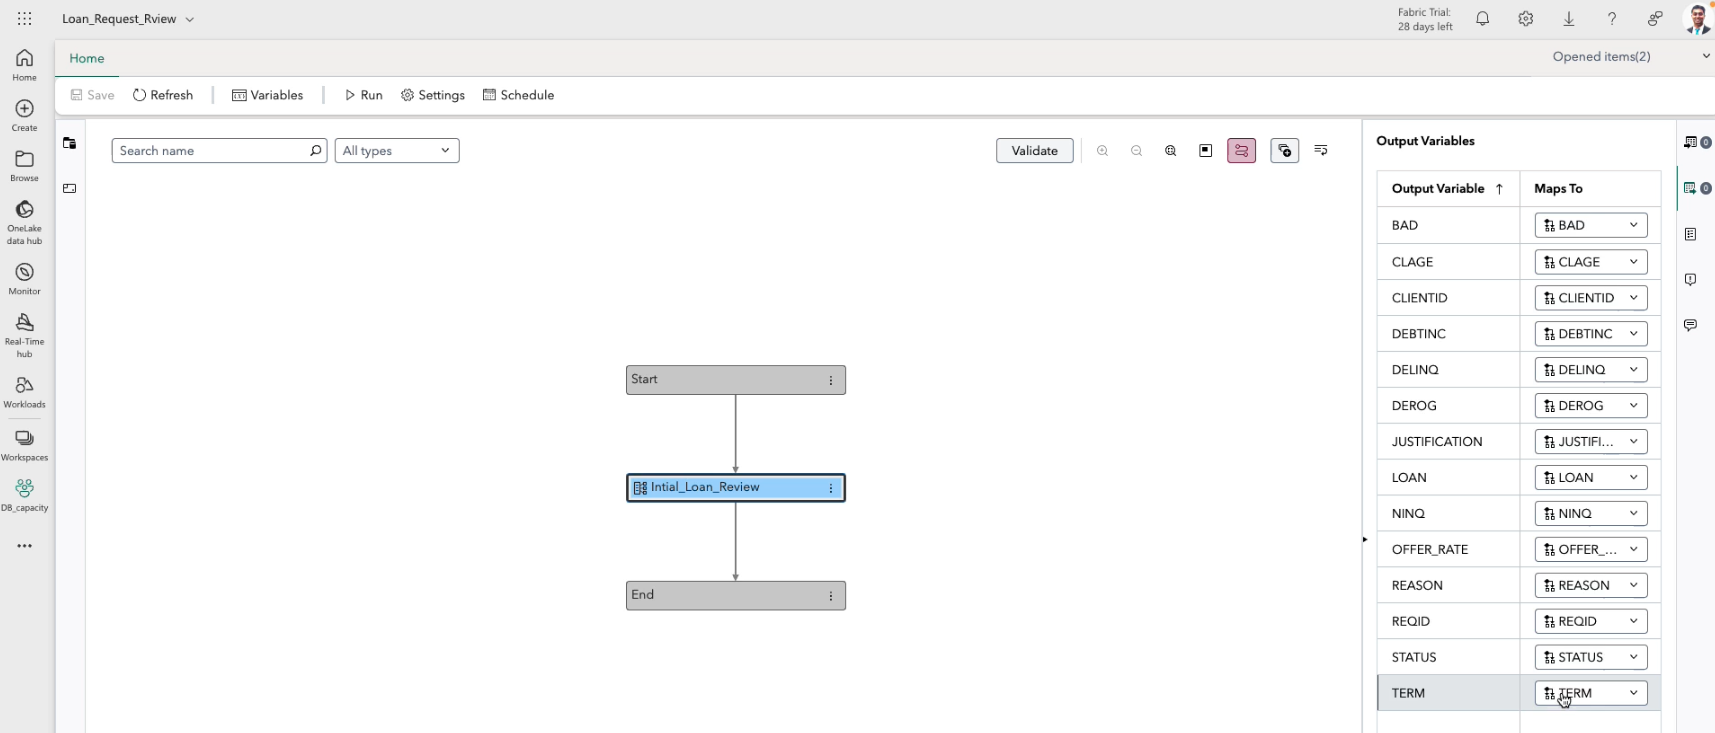The width and height of the screenshot is (1715, 733).
Task: Open the Variables toolbar item
Action: pos(267,95)
